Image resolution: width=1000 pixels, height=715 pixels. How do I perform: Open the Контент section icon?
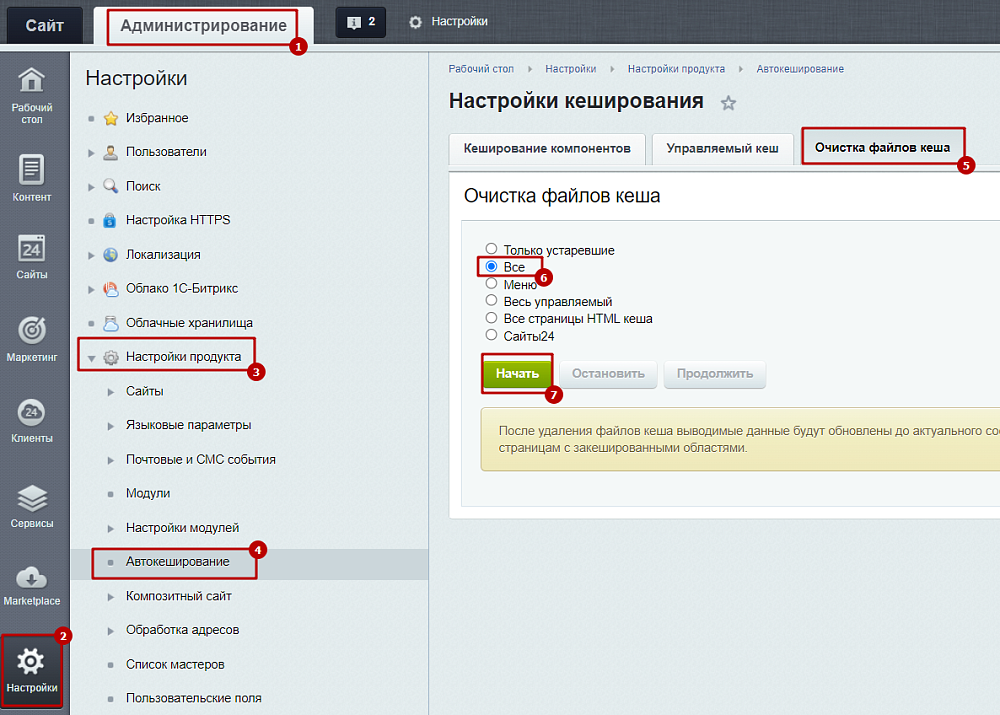click(x=32, y=170)
